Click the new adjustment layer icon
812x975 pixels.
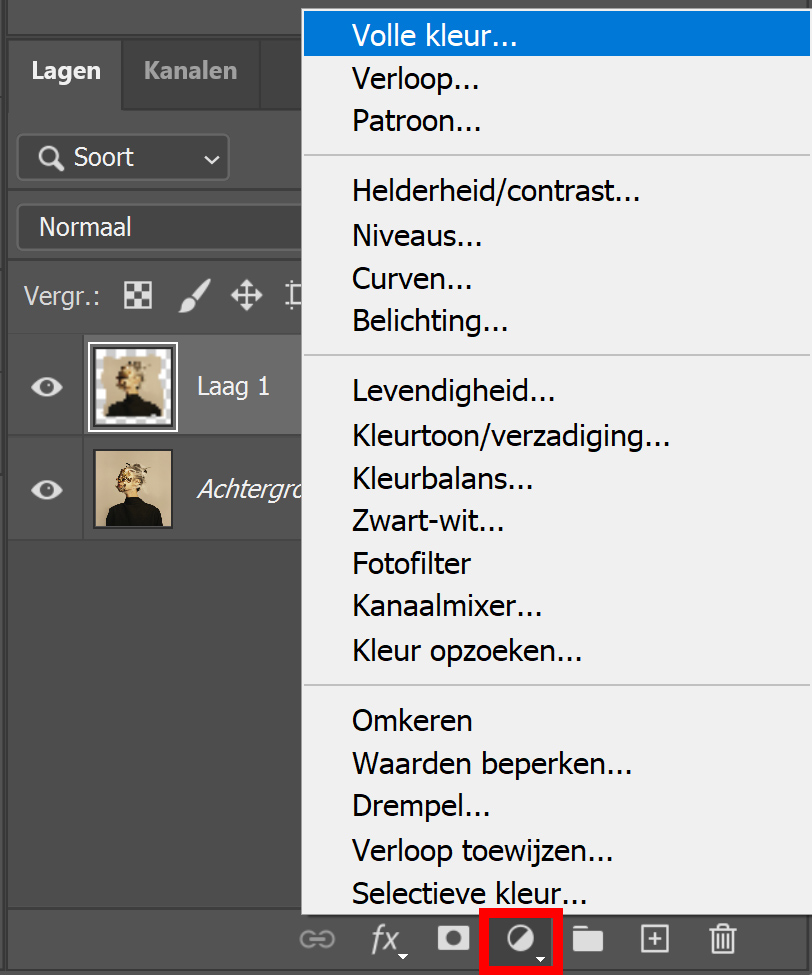[x=522, y=939]
